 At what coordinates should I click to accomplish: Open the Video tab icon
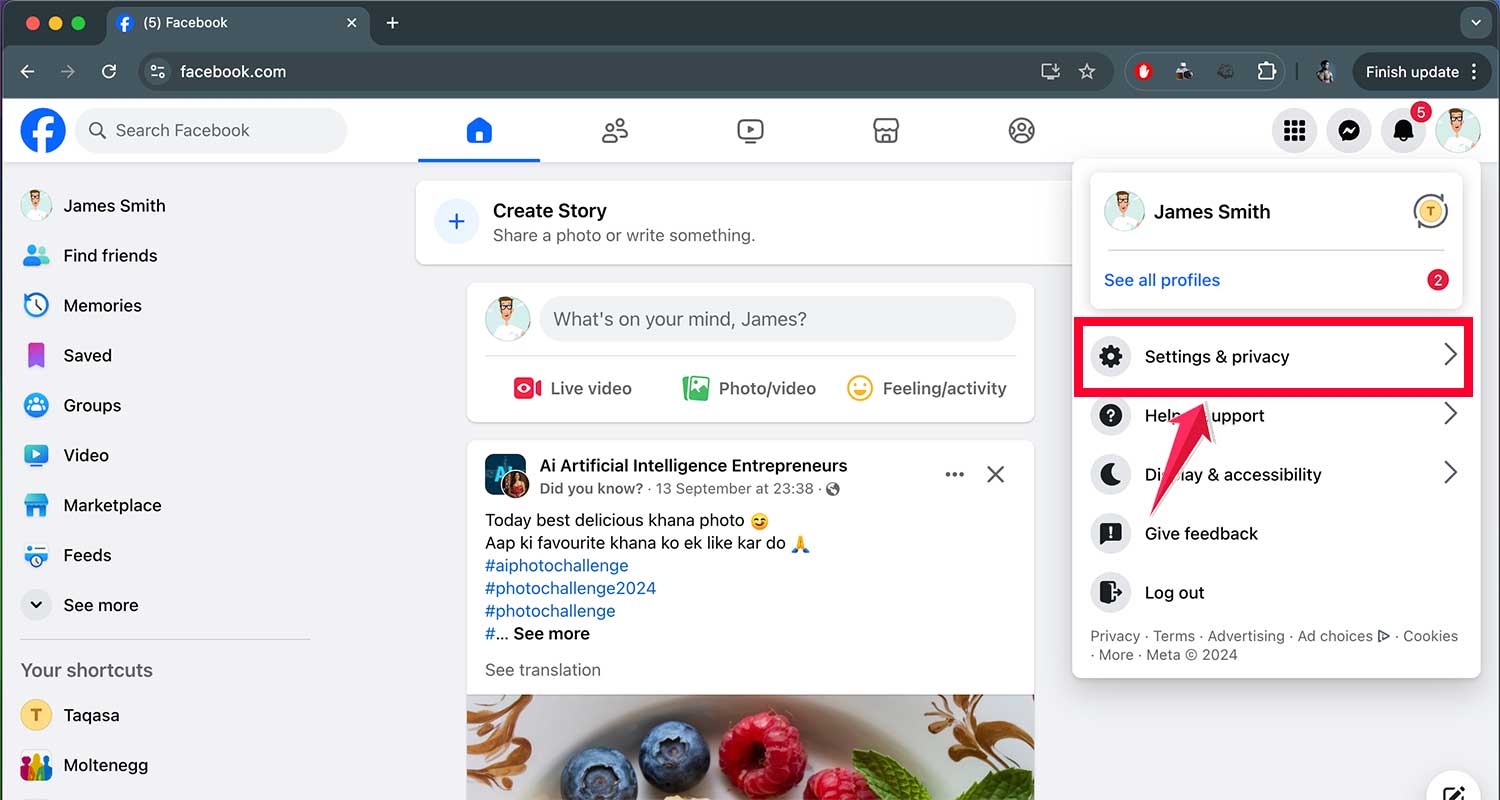750,131
